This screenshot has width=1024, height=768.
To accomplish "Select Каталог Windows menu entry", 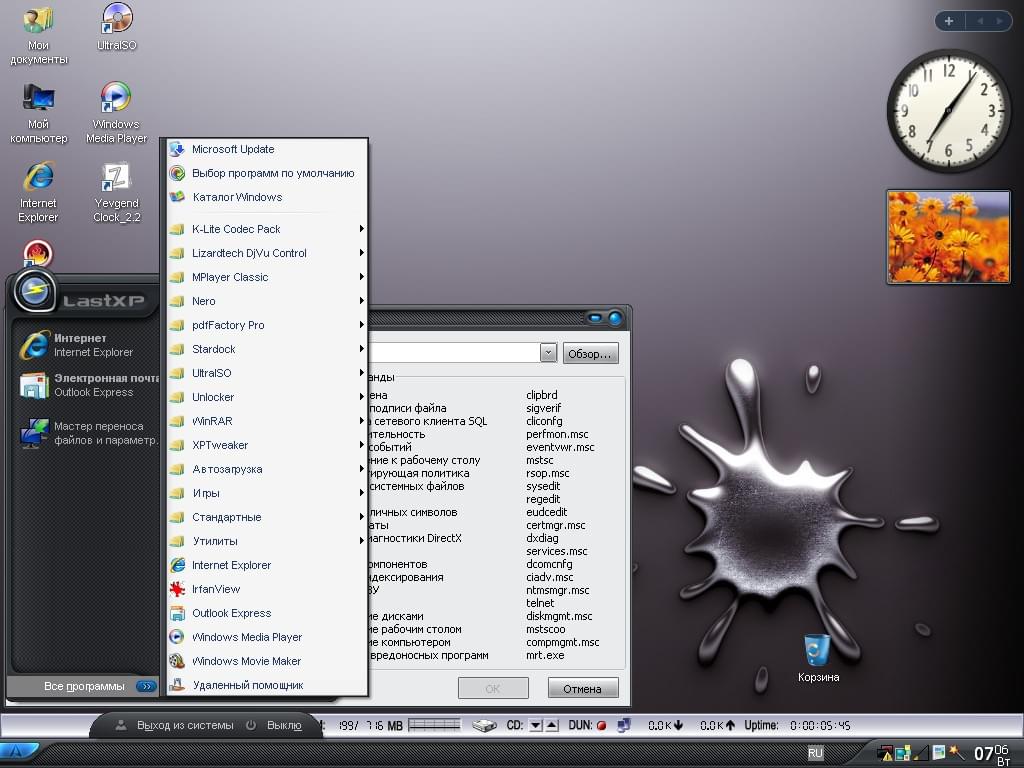I will pos(267,197).
